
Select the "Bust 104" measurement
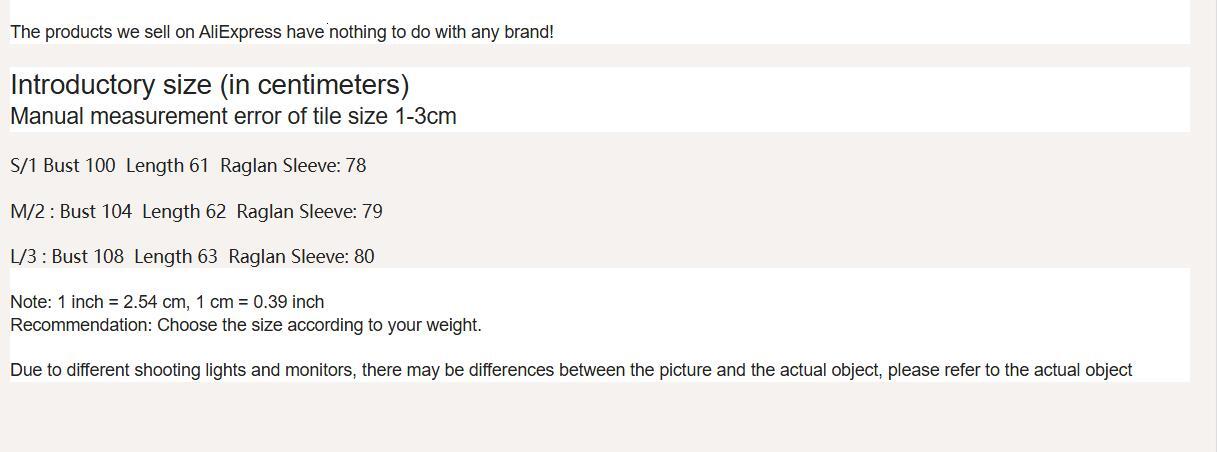pos(95,212)
